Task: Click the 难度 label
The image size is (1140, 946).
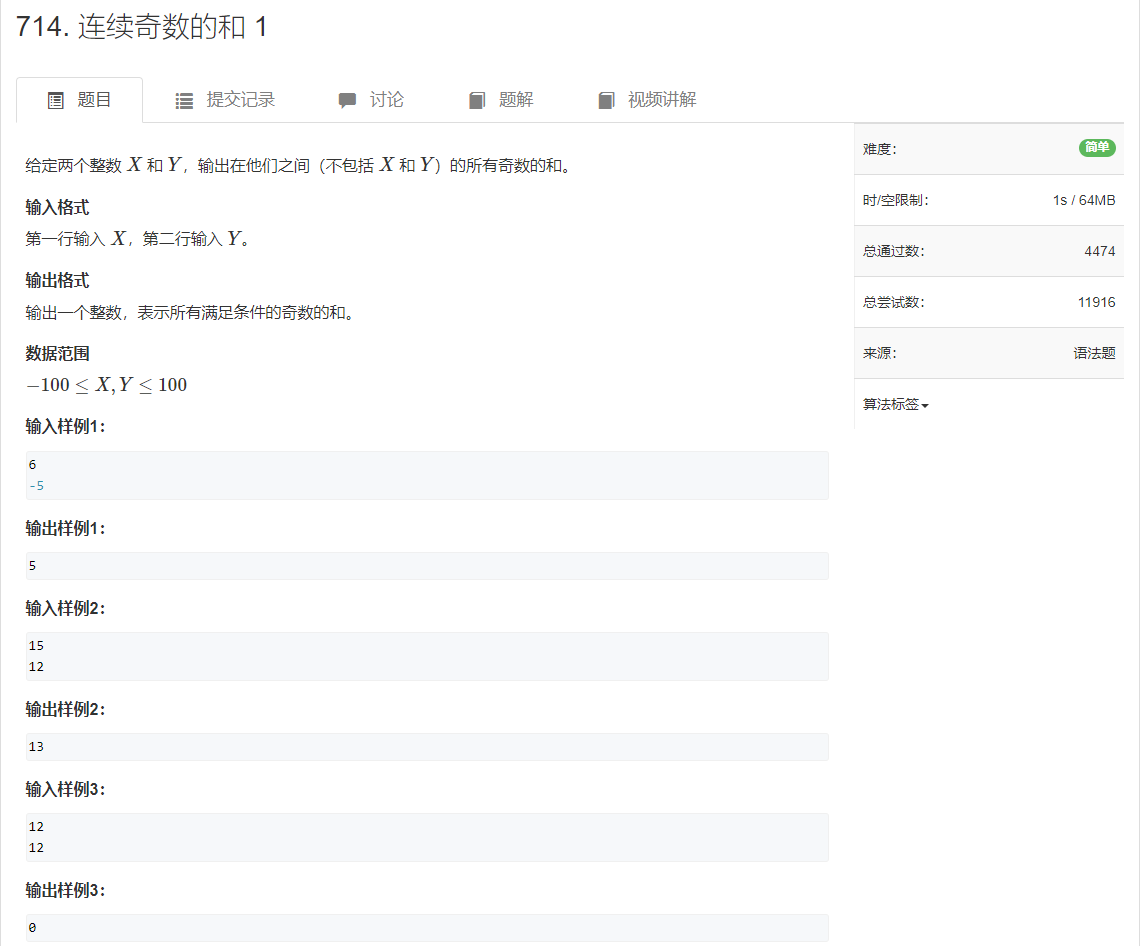Action: (880, 150)
